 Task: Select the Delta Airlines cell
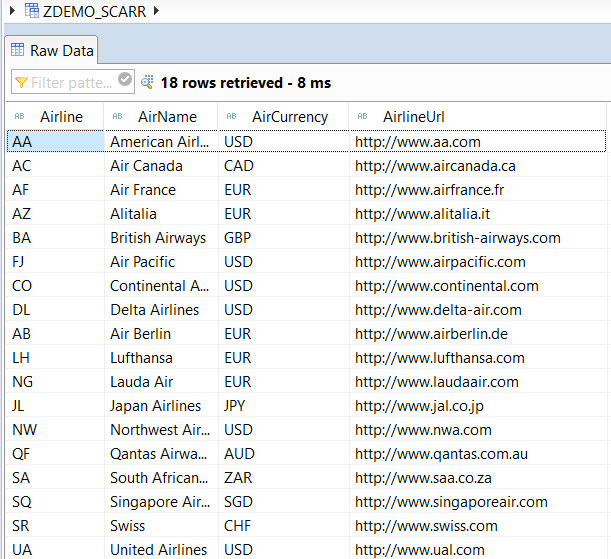pos(161,310)
